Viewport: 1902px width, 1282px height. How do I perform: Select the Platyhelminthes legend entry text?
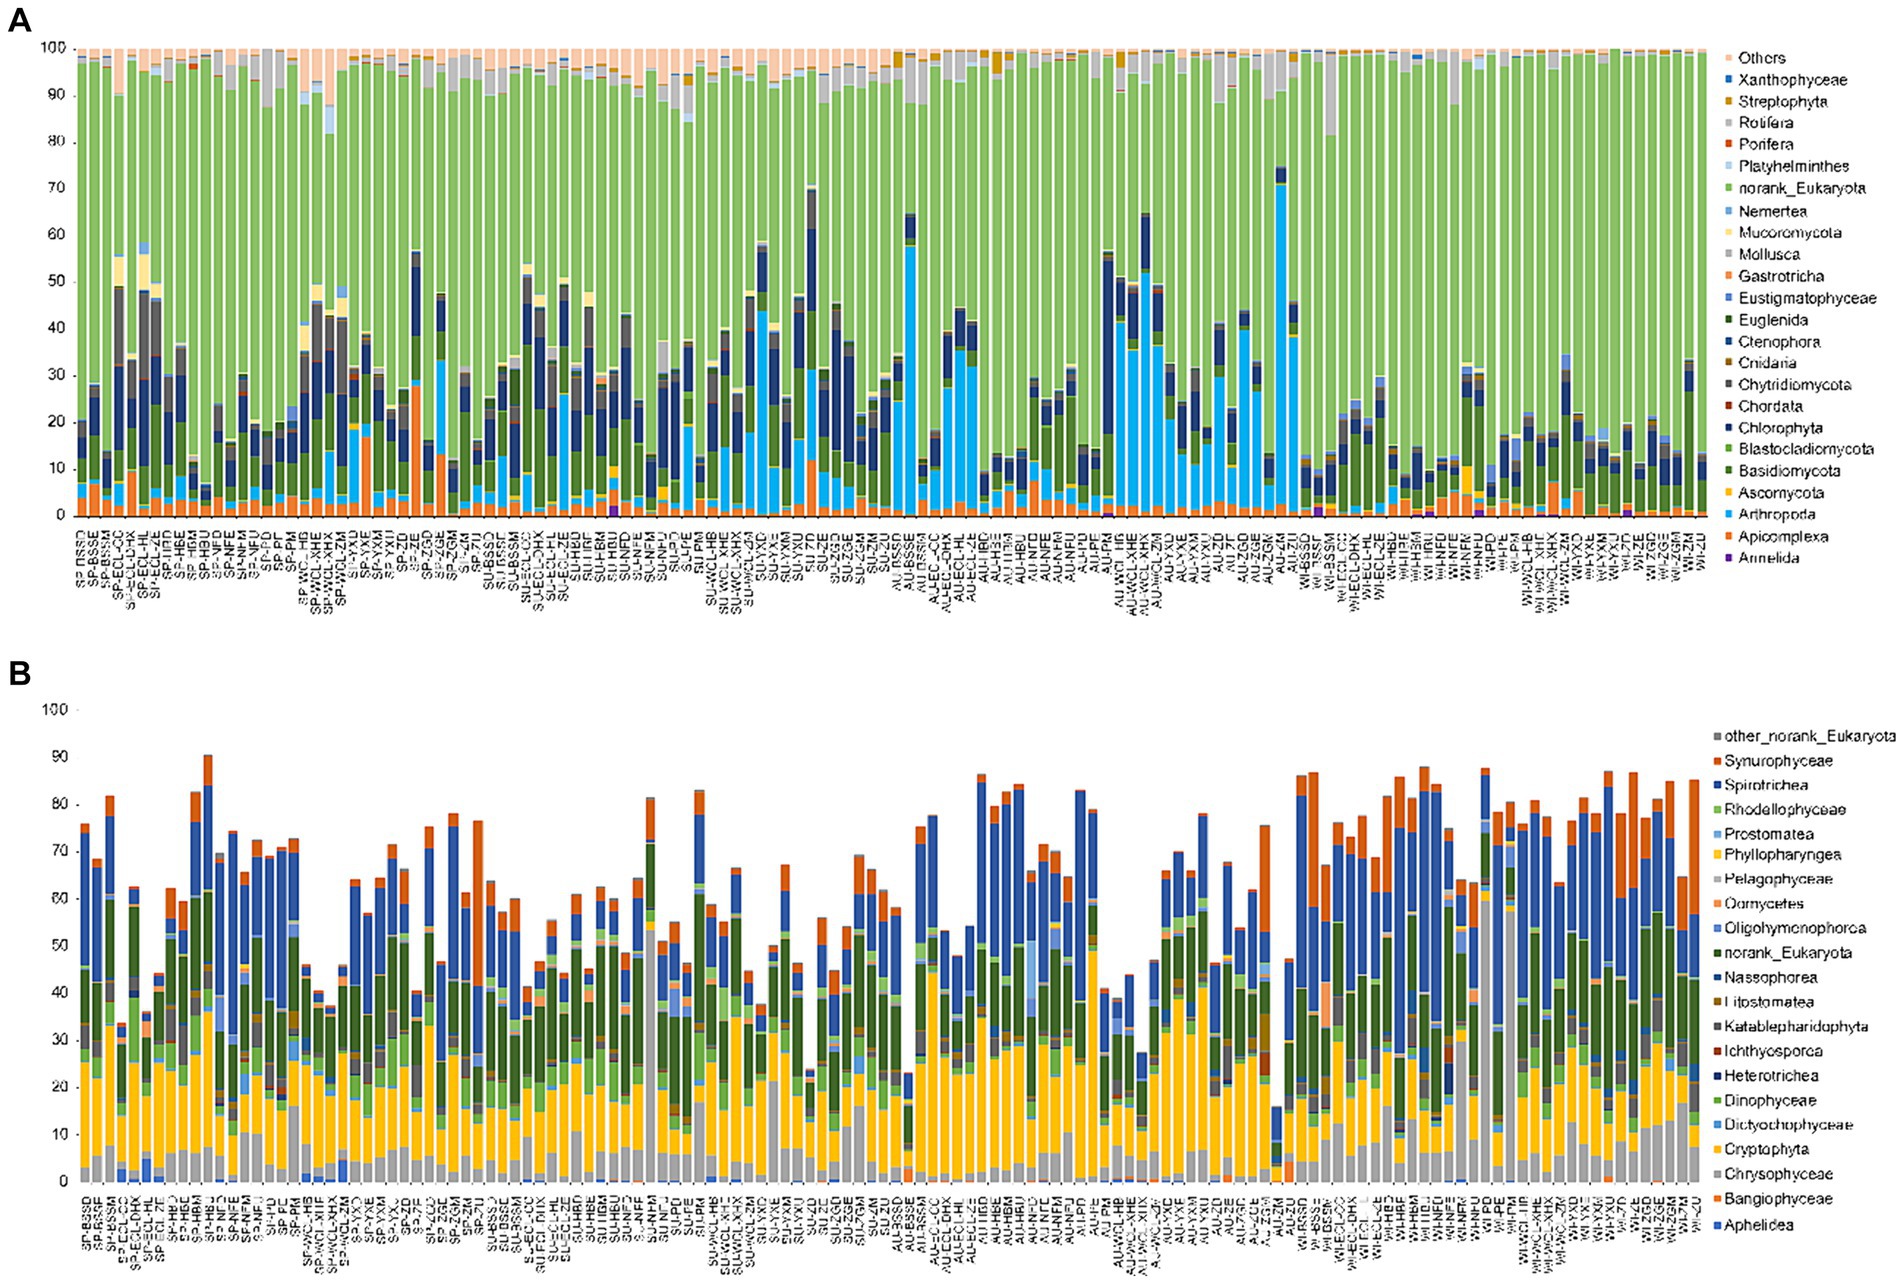tap(1793, 167)
